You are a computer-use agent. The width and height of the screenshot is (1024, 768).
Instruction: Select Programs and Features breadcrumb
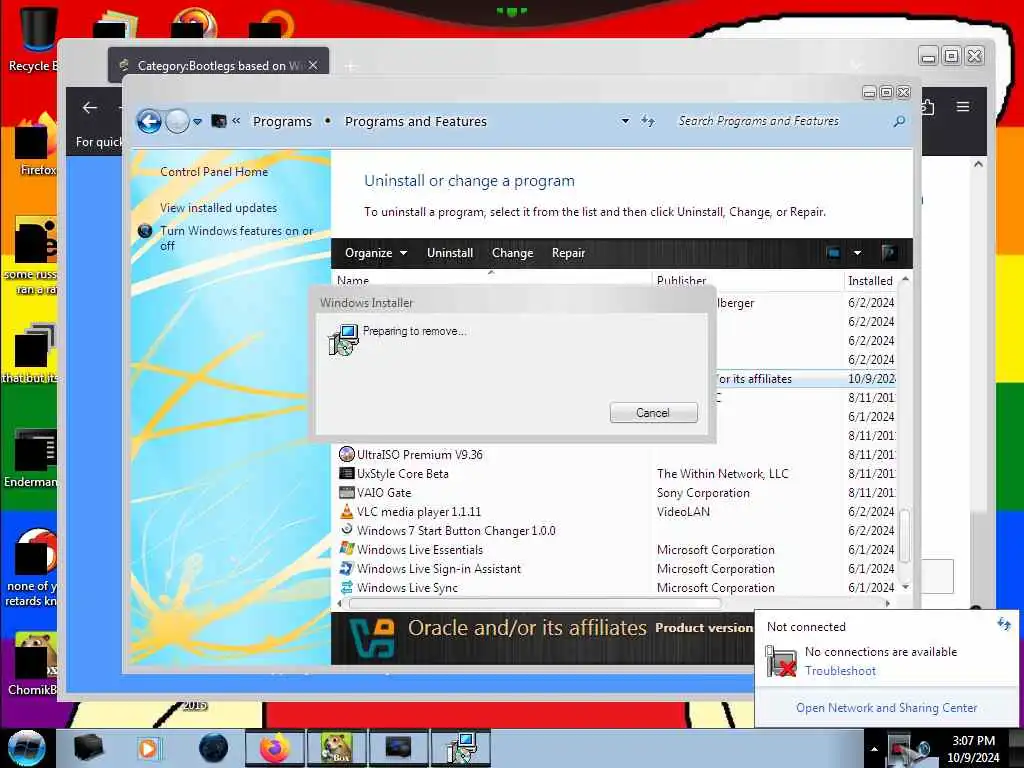click(415, 121)
